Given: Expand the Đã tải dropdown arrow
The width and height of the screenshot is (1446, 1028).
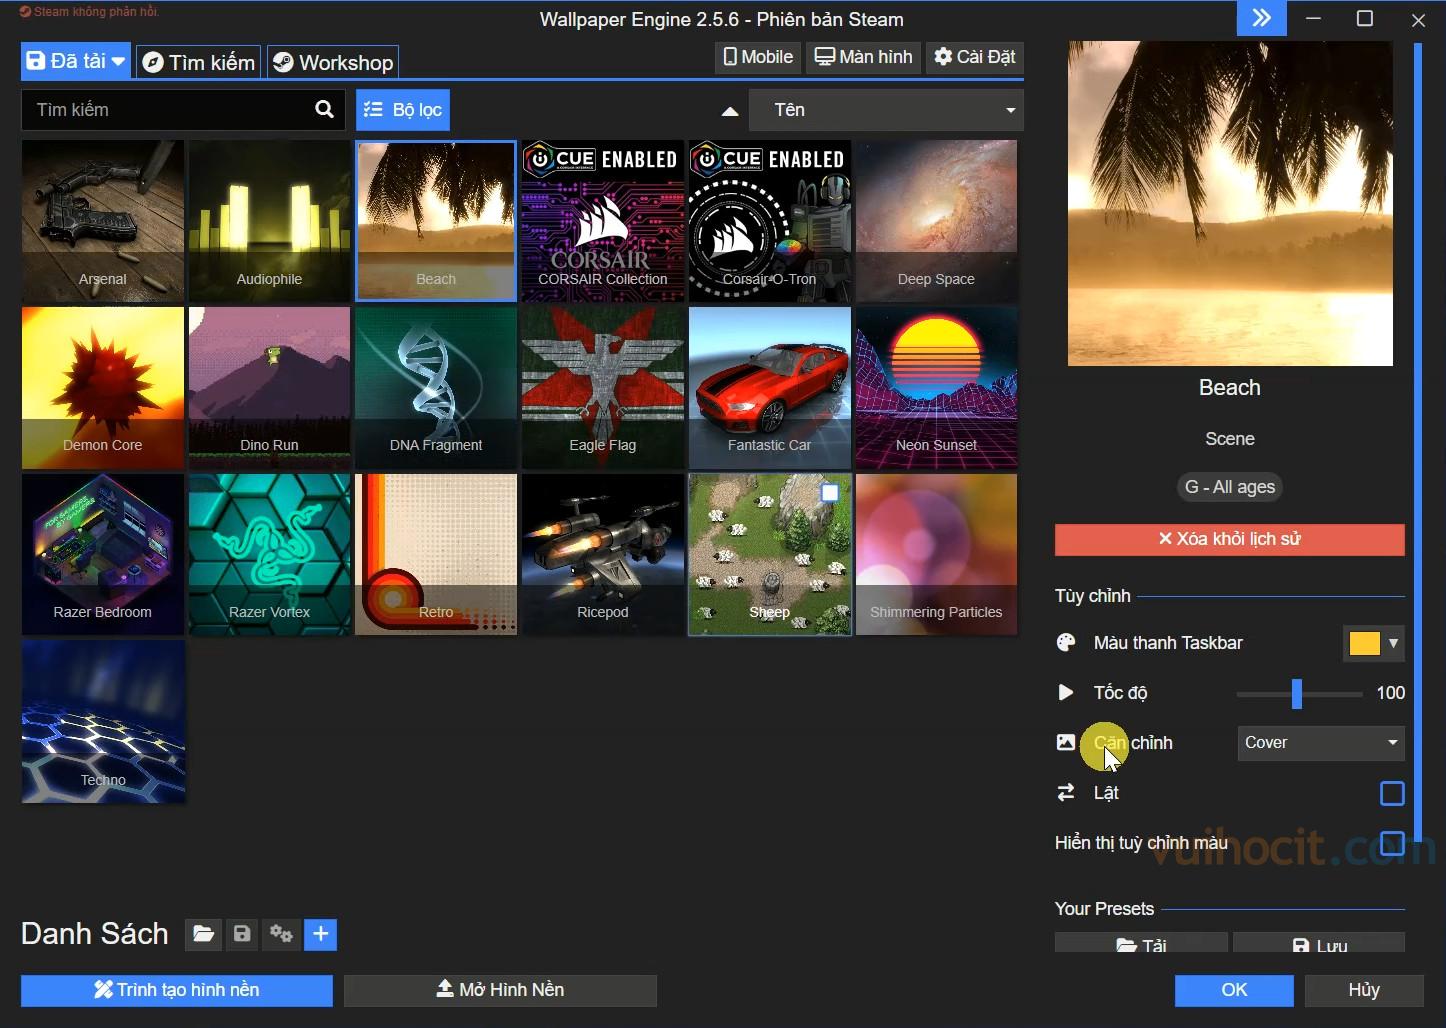Looking at the screenshot, I should coord(118,62).
